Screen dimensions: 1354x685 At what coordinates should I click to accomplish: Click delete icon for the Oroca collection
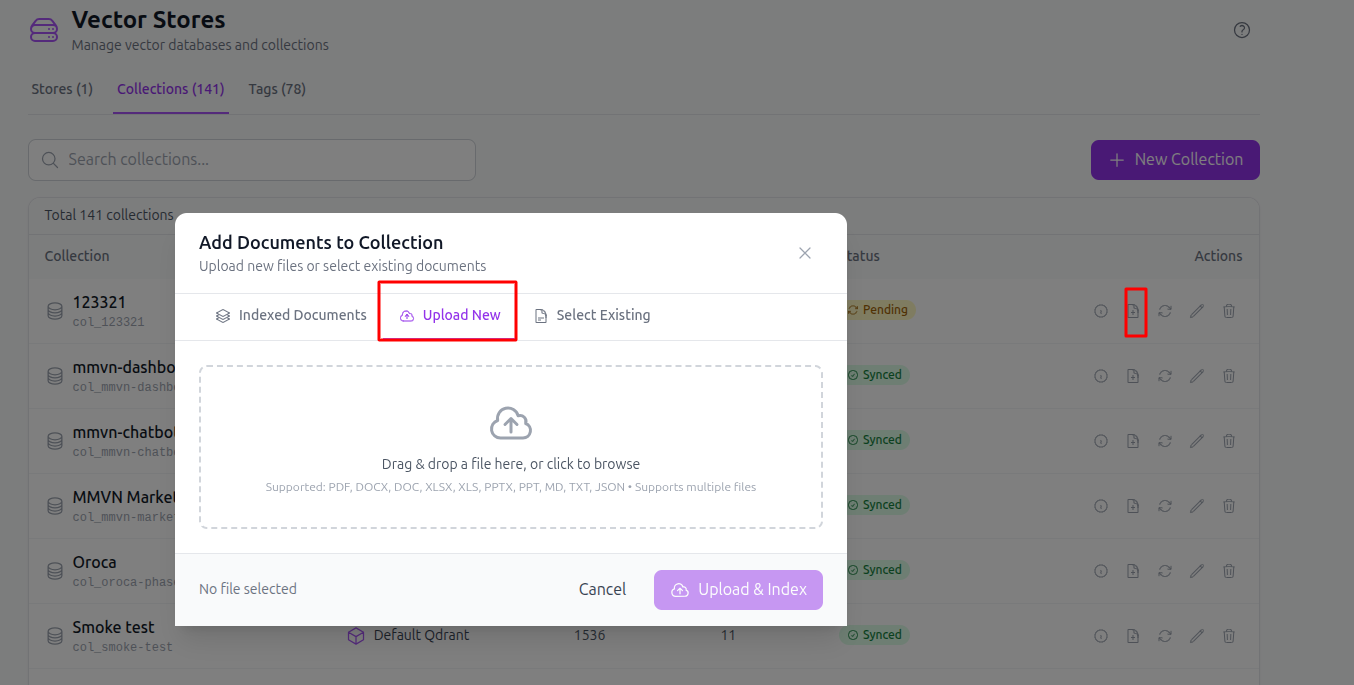click(x=1229, y=571)
